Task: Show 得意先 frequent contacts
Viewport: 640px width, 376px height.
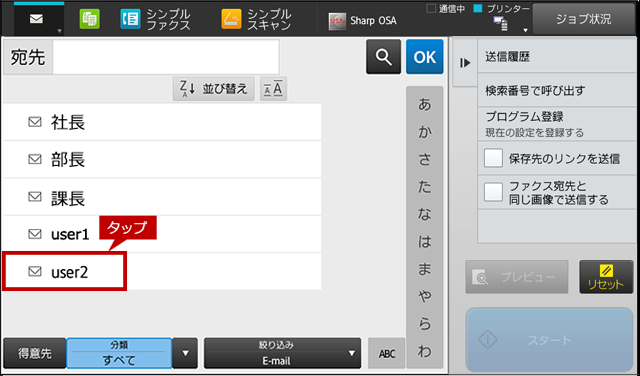Action: point(35,354)
